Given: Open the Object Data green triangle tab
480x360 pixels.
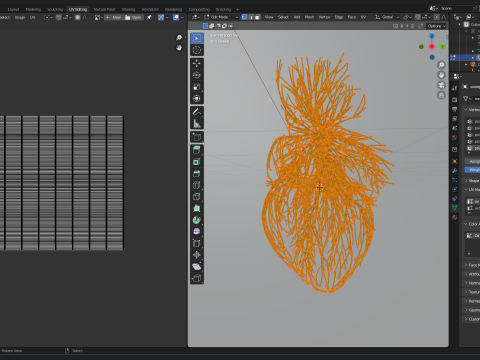Looking at the screenshot, I should [x=455, y=208].
